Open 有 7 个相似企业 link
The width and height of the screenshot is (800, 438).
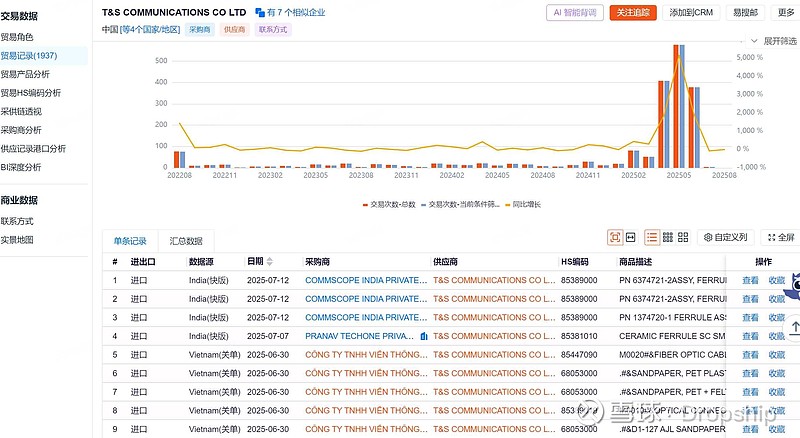[x=296, y=12]
